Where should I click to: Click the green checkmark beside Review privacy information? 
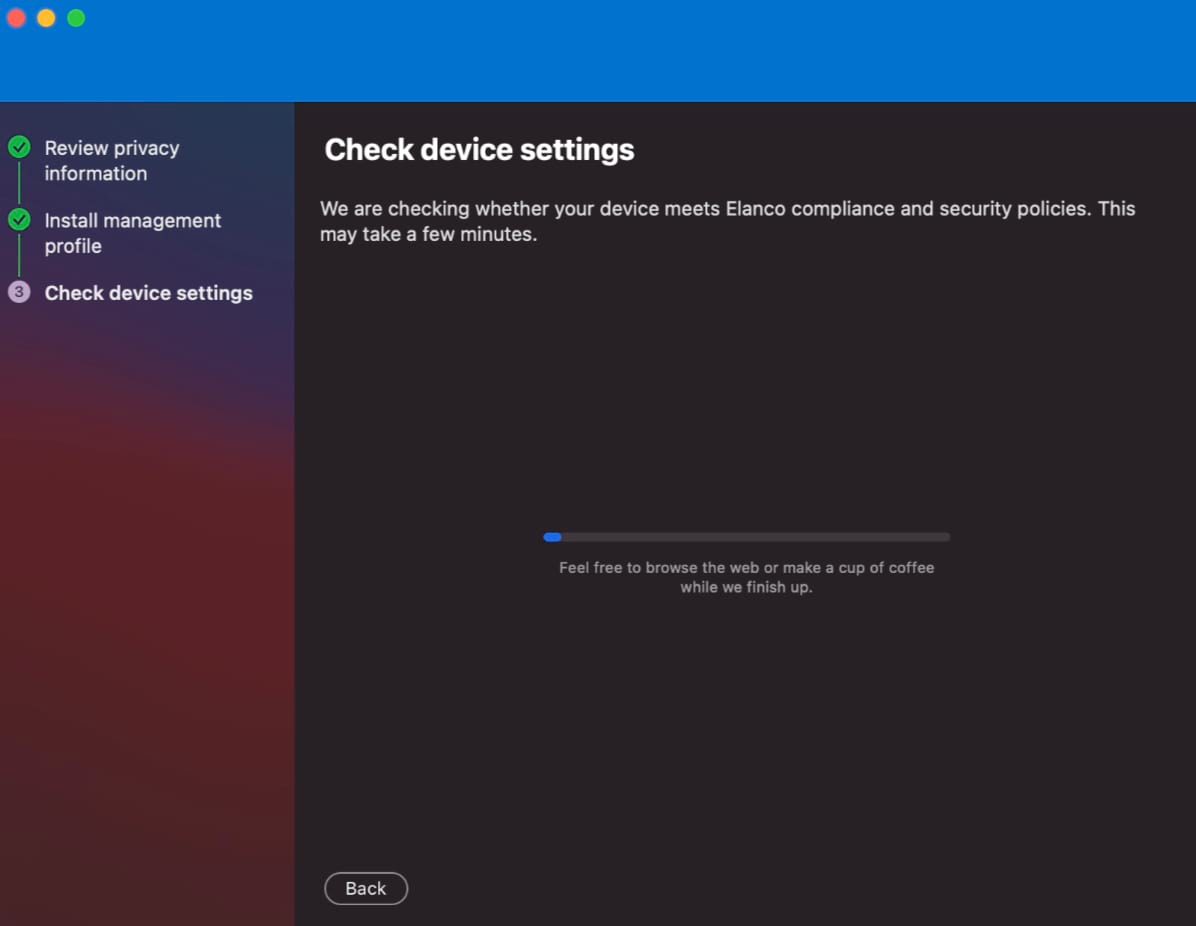tap(19, 146)
